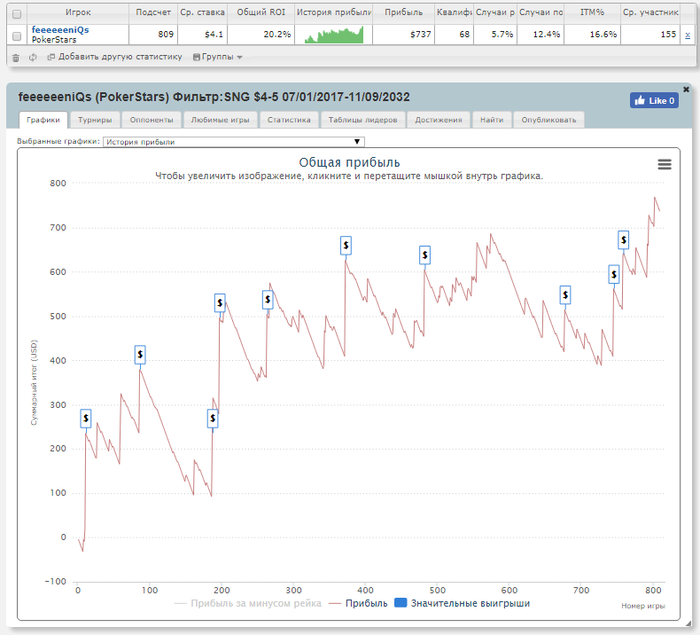Screen dimensions: 700x635
Task: Click the 'Общая прибыль' chart title
Action: coord(349,163)
